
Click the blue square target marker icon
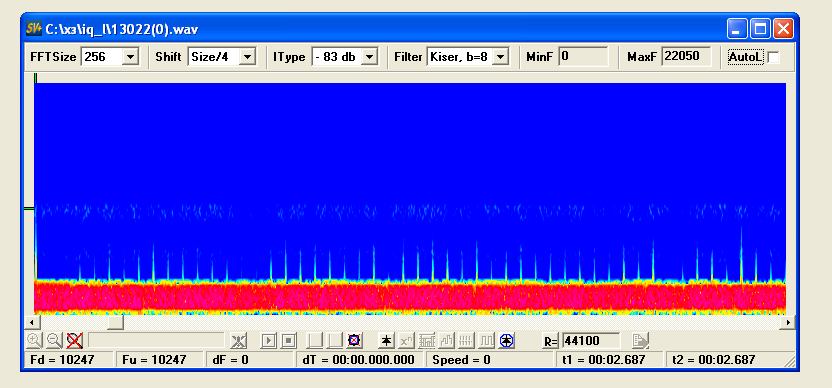(354, 340)
